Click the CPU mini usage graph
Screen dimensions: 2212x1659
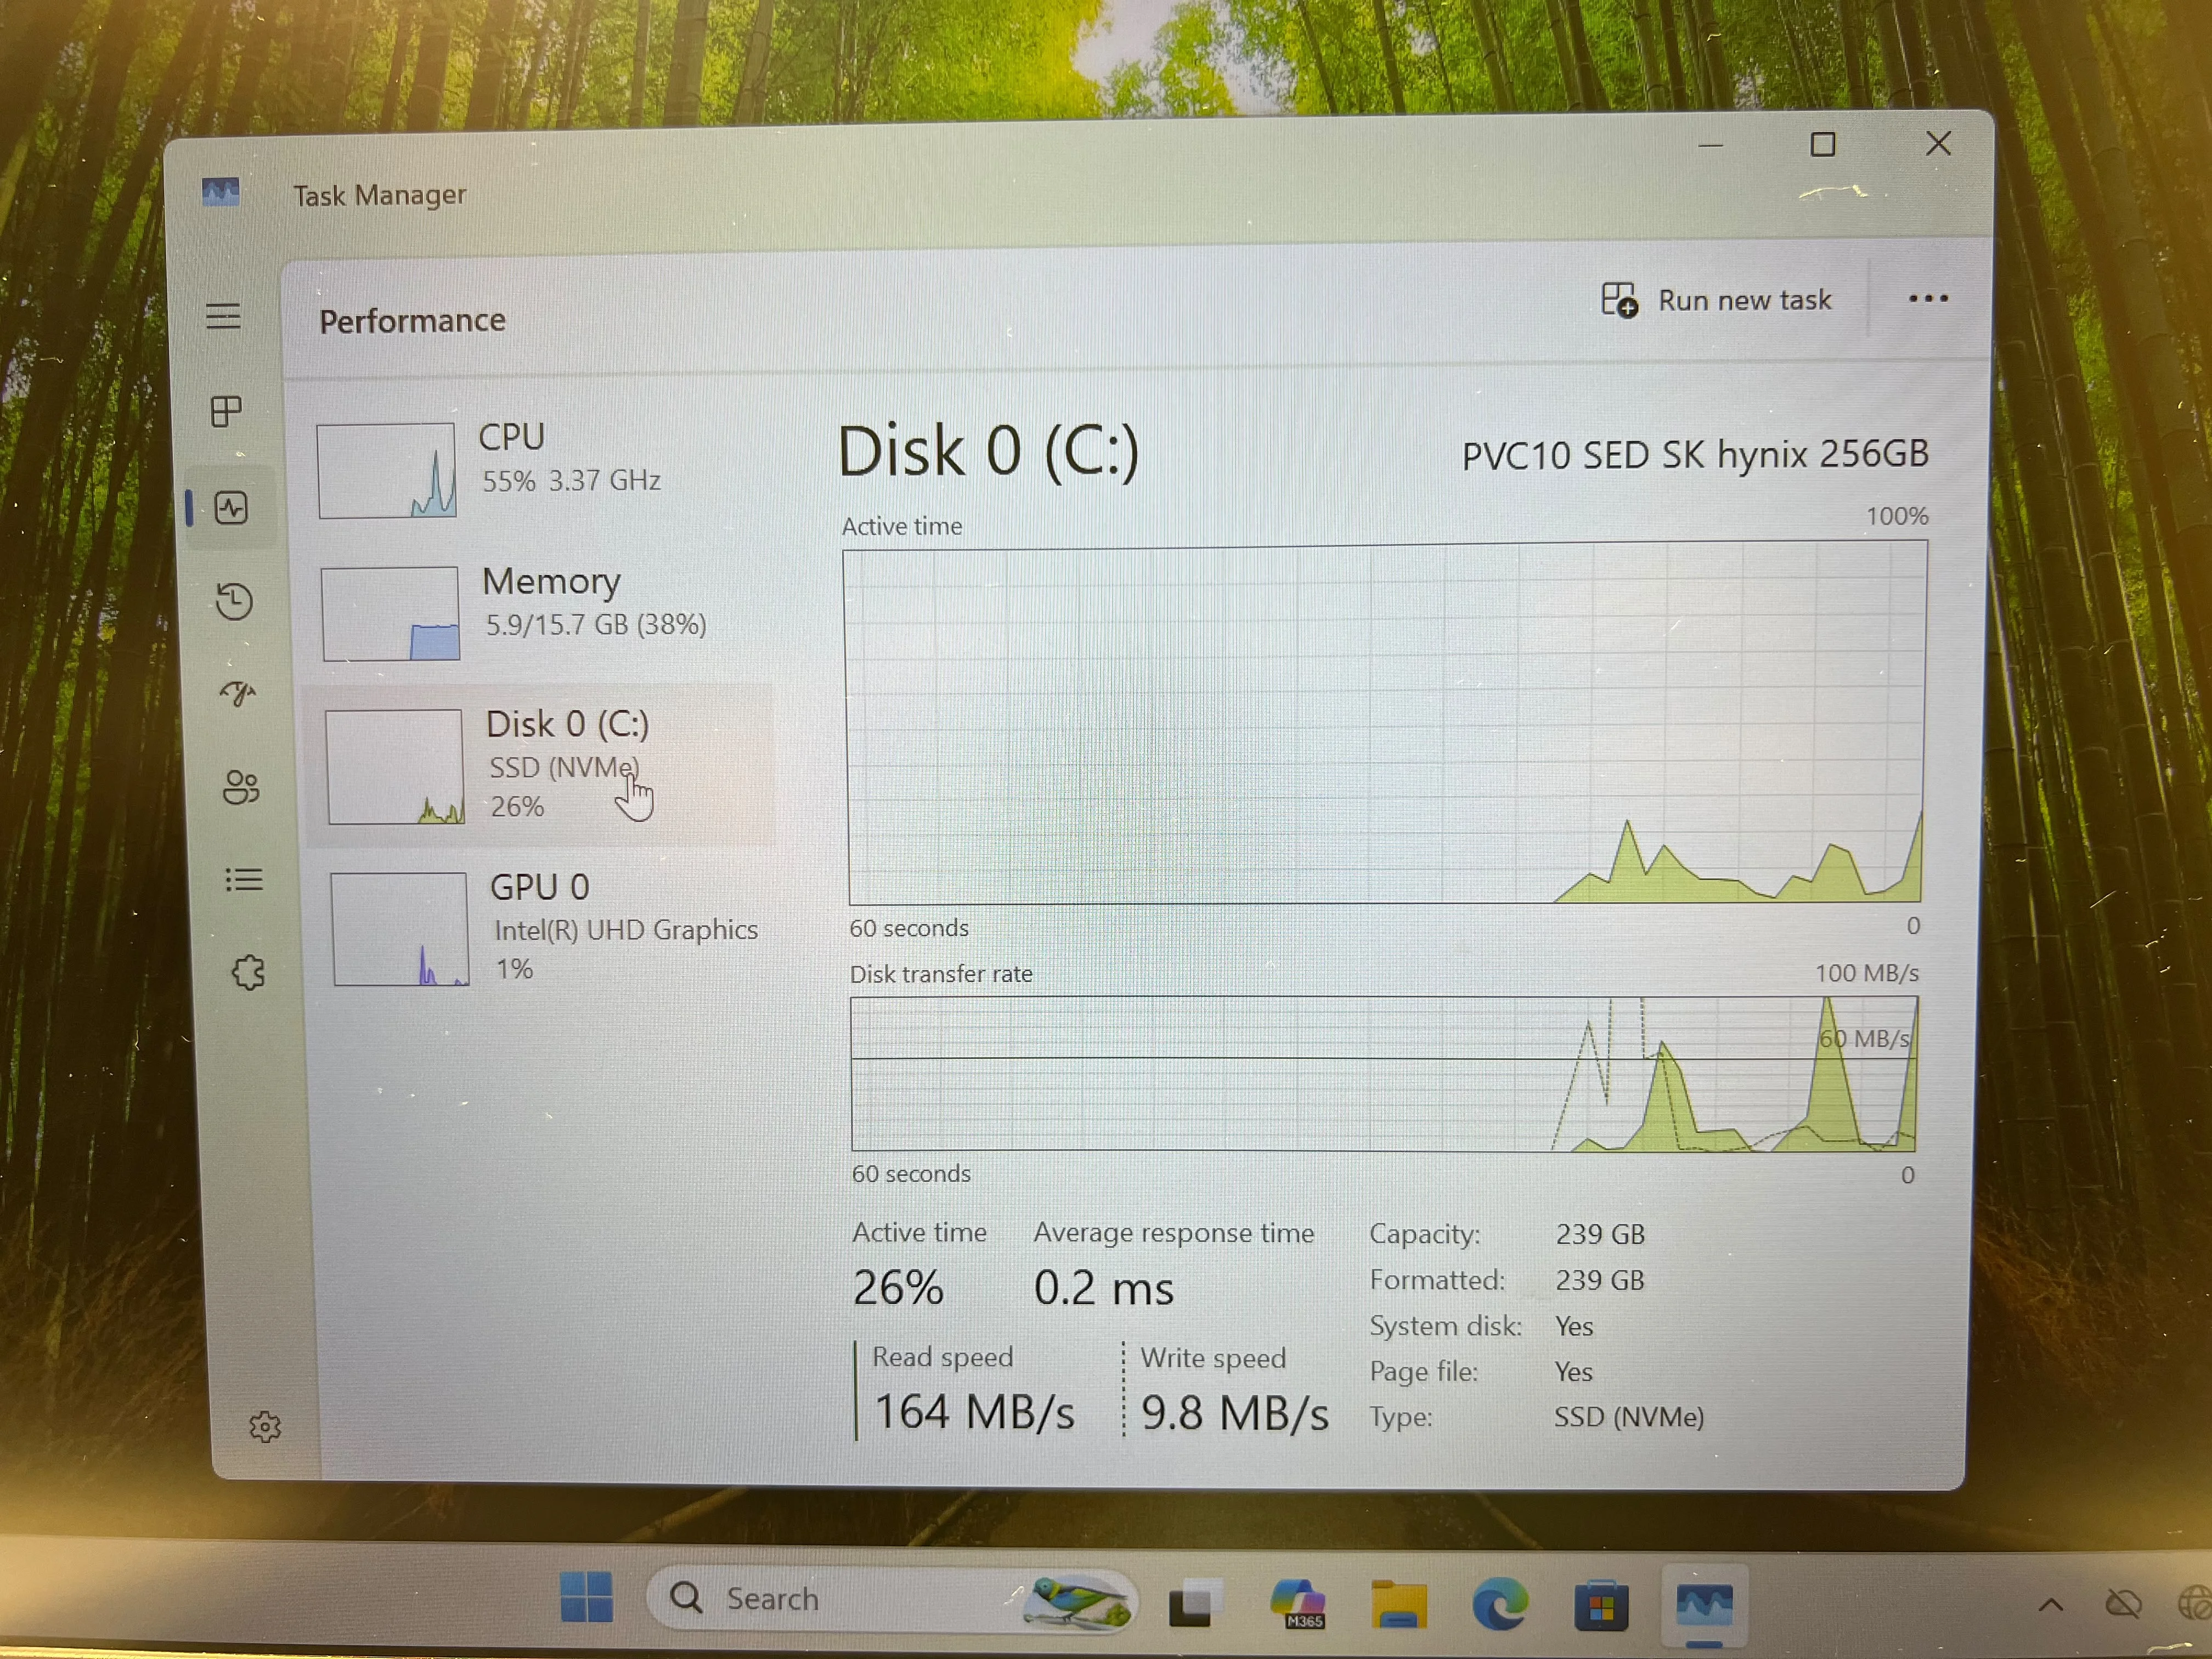[x=387, y=470]
